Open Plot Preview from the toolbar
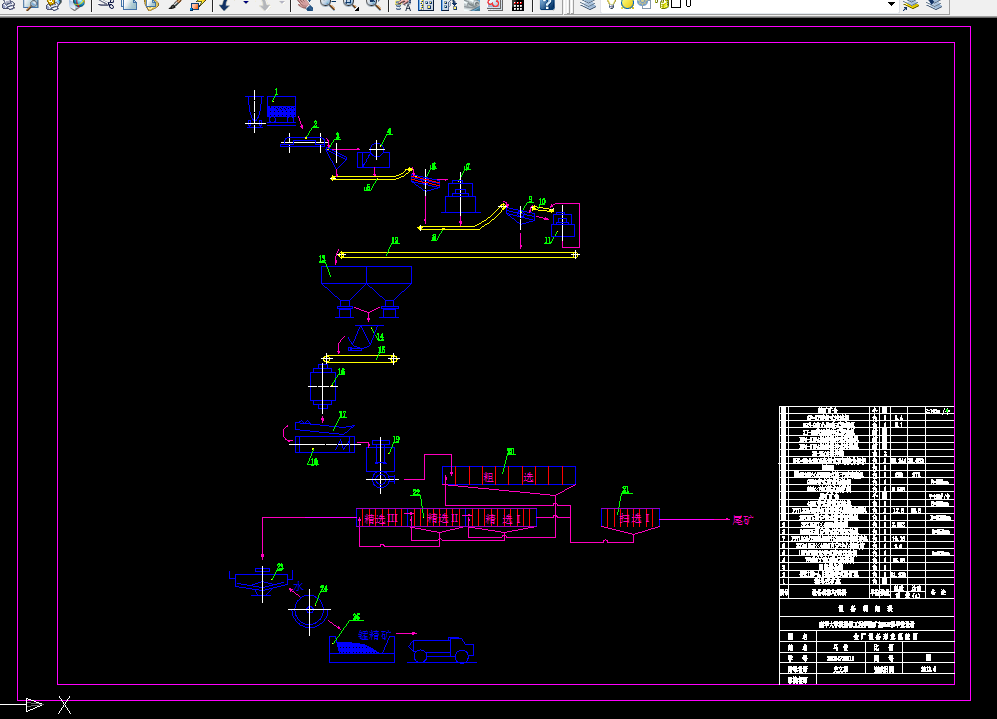 click(x=31, y=4)
